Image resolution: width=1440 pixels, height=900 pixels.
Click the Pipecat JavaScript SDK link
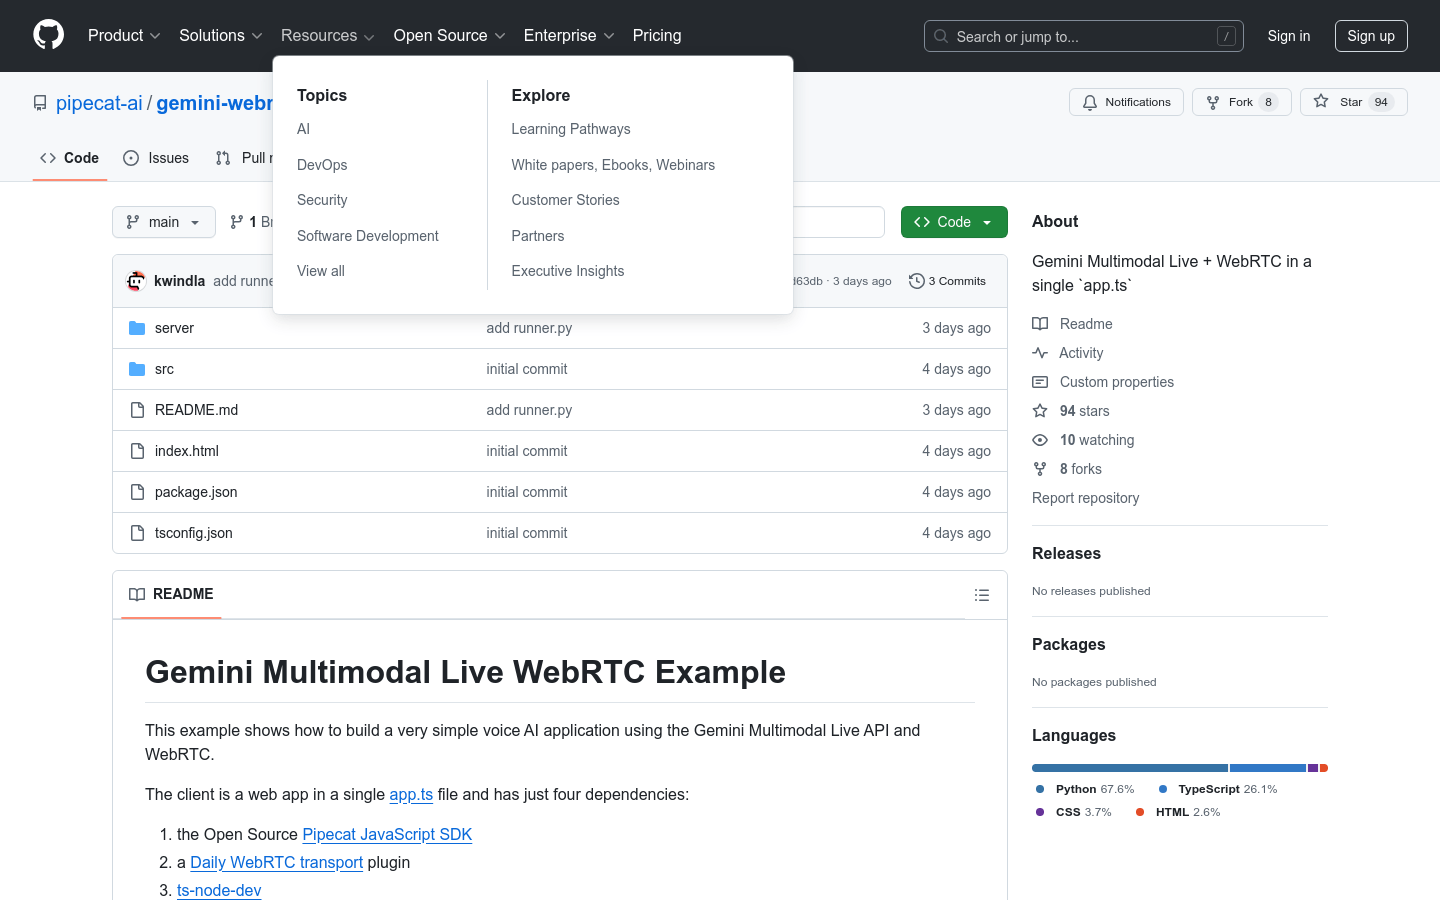(387, 834)
